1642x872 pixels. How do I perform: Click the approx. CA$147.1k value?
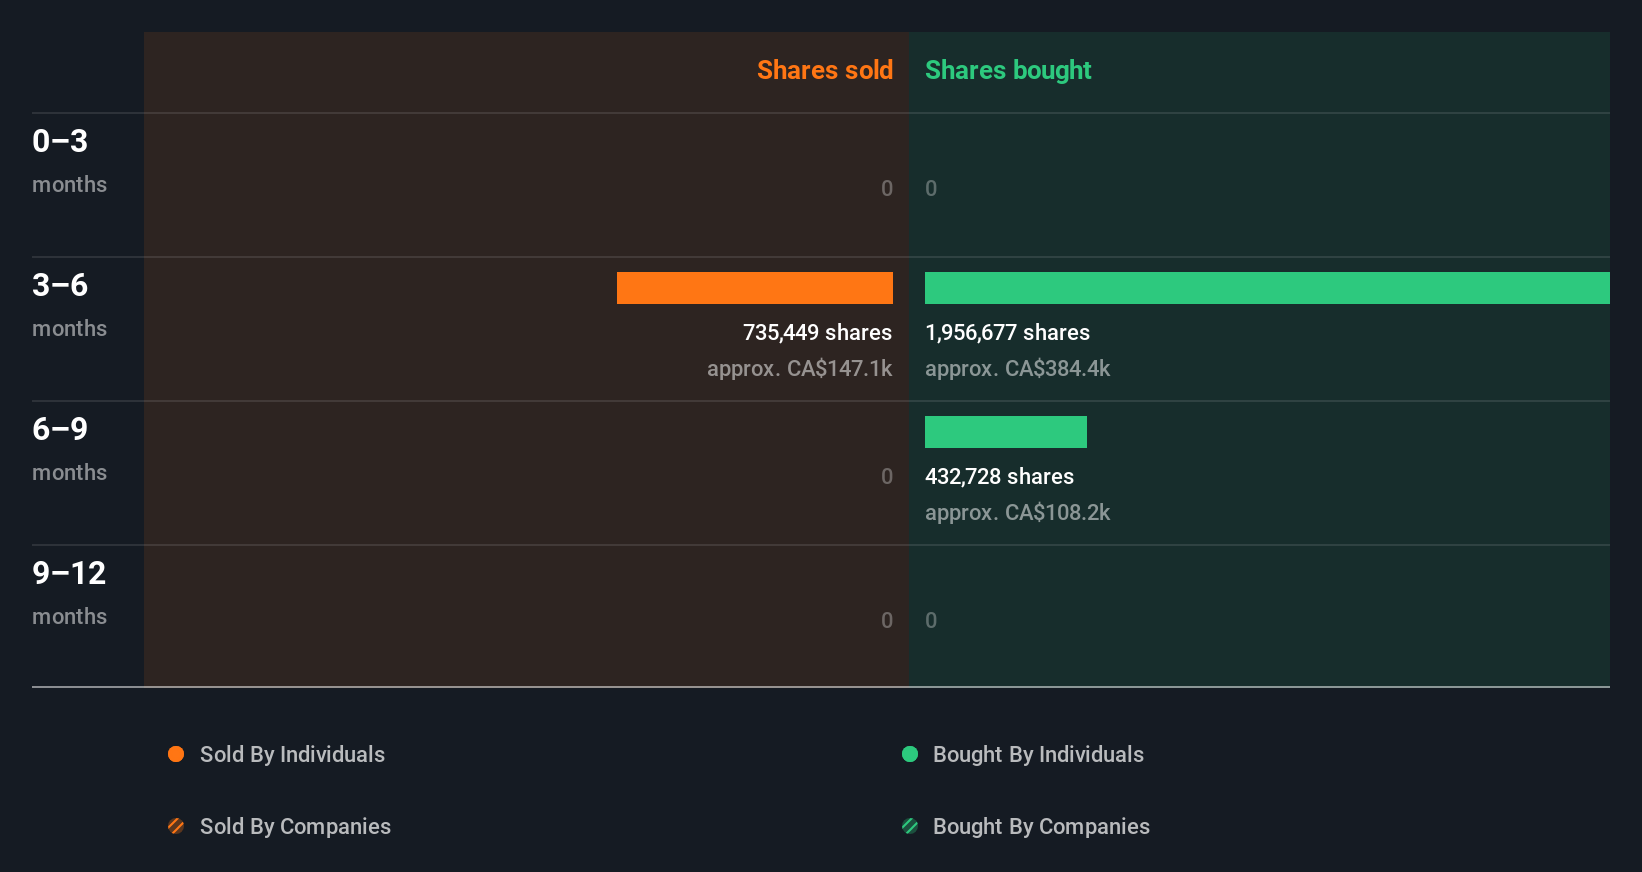click(x=799, y=368)
